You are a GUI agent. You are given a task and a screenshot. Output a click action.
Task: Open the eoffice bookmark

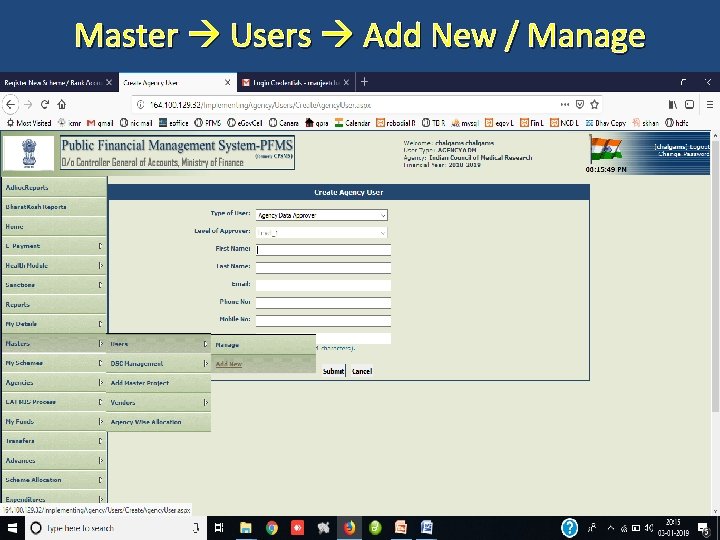tap(174, 123)
